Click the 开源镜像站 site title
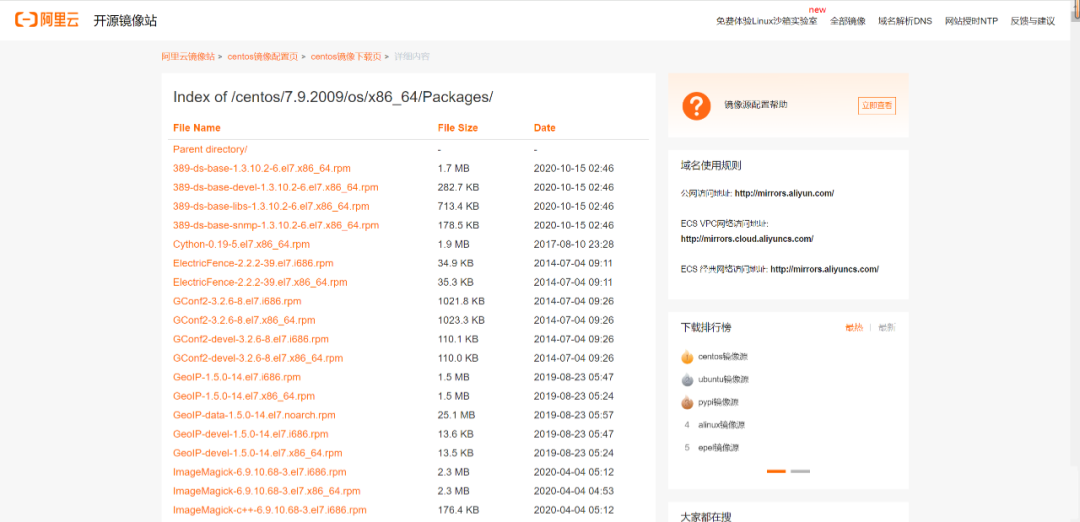Image resolution: width=1080 pixels, height=522 pixels. coord(125,21)
